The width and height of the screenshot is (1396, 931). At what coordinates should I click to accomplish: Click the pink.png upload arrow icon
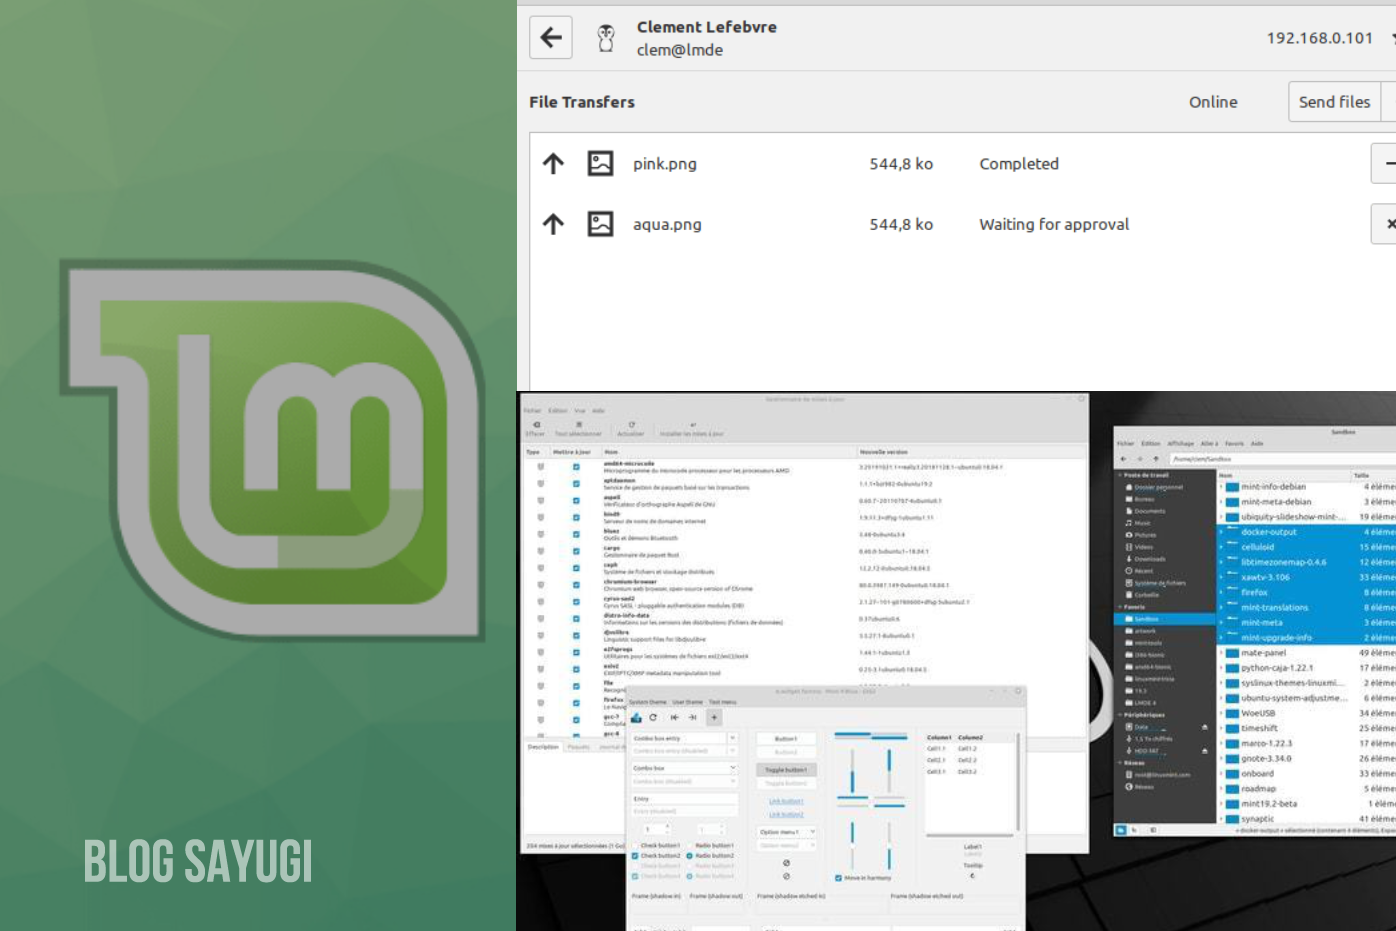click(x=553, y=163)
